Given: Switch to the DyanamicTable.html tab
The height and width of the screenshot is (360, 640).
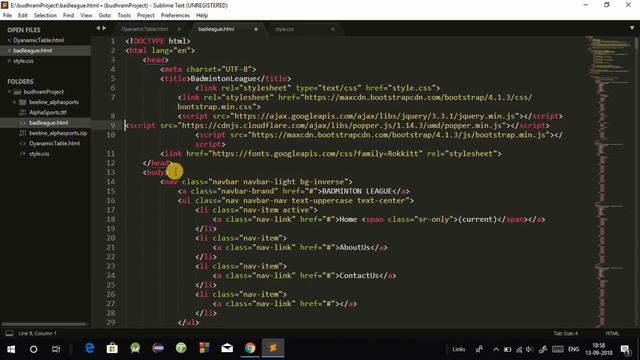Looking at the screenshot, I should (x=145, y=29).
